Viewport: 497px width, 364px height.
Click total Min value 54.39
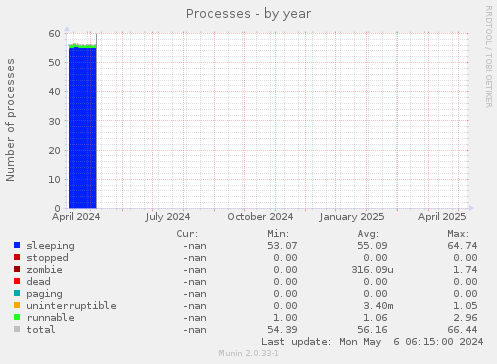click(282, 330)
